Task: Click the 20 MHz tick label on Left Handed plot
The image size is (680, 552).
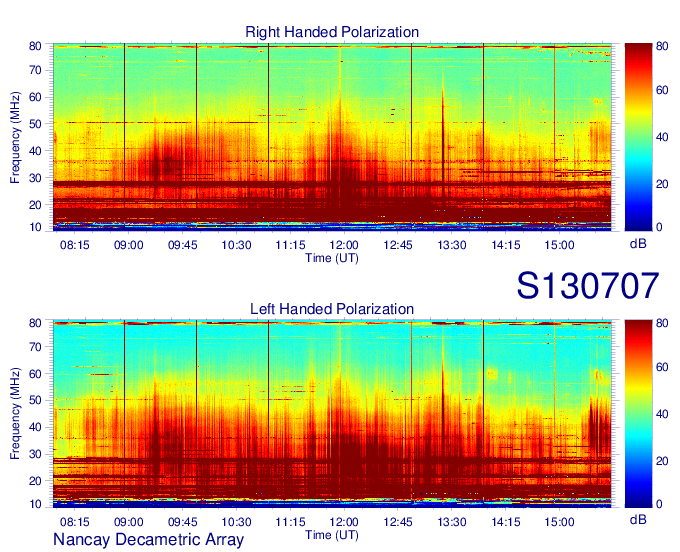Action: pos(35,481)
